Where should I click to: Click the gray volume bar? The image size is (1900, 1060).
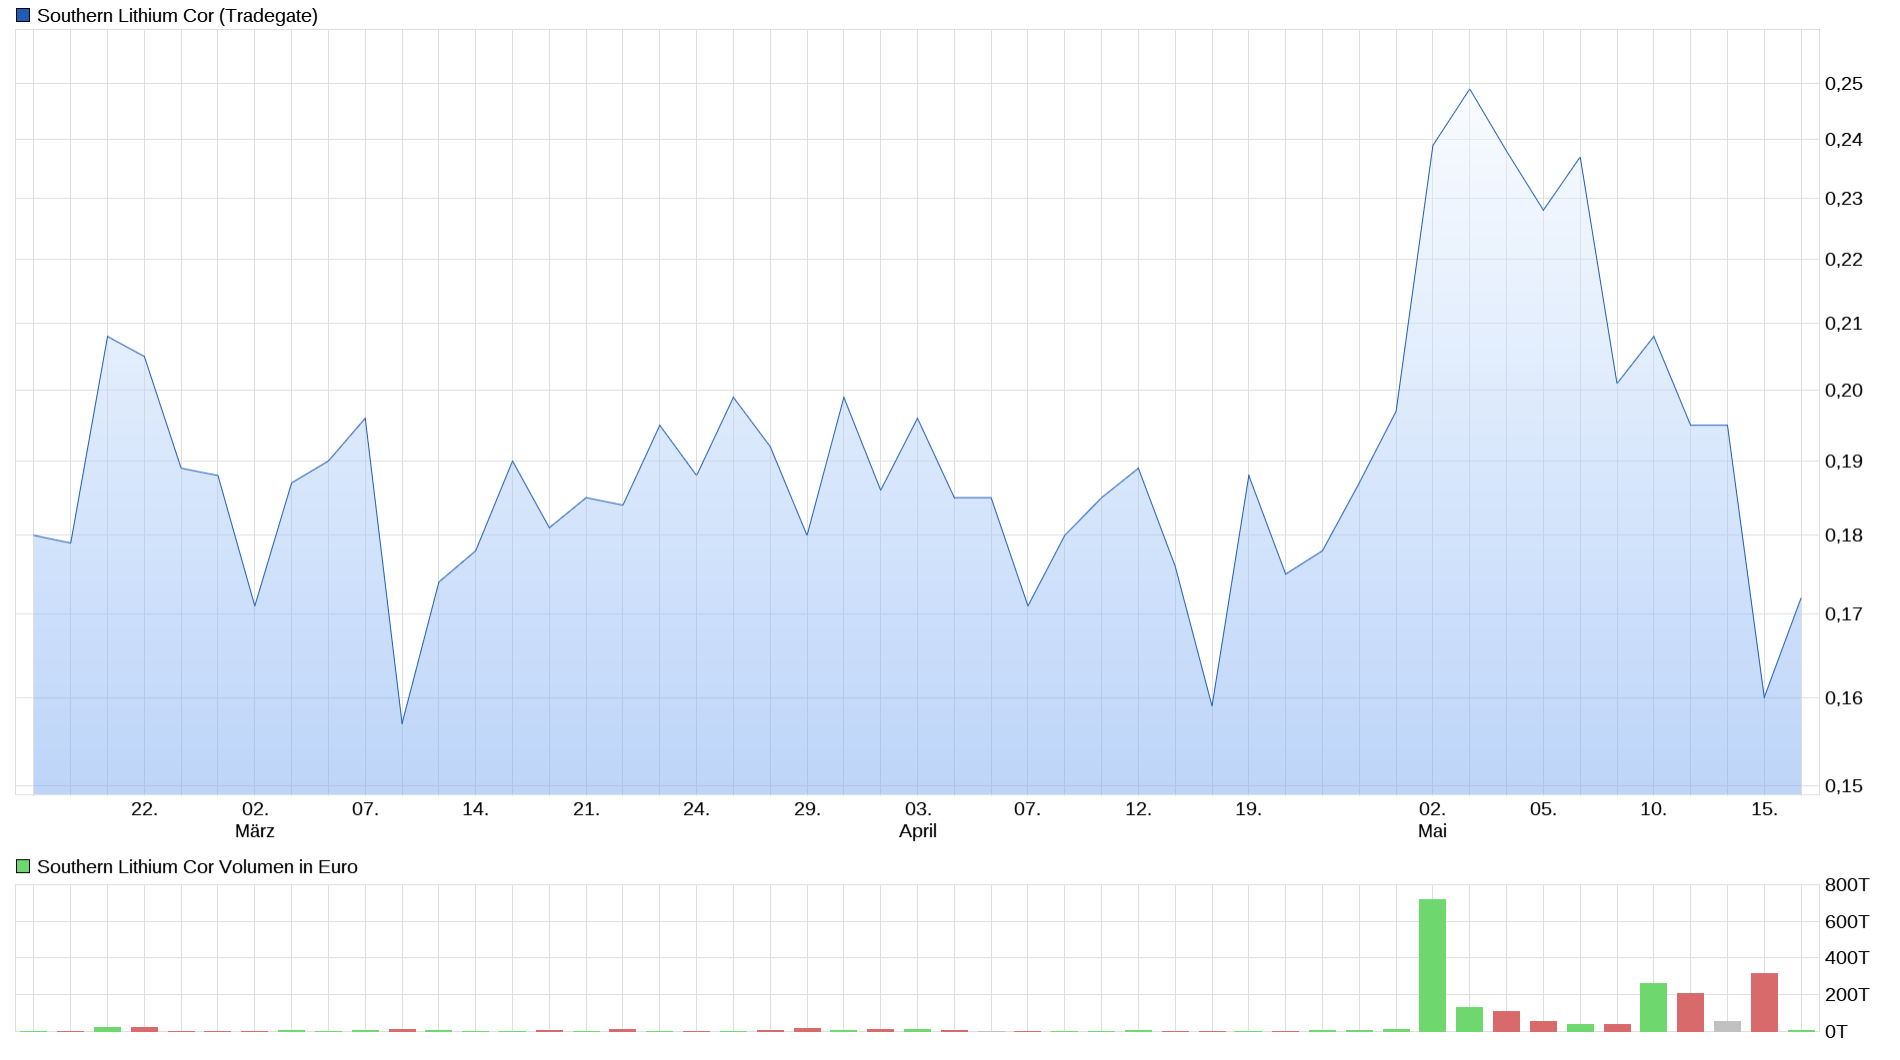pos(1727,1026)
